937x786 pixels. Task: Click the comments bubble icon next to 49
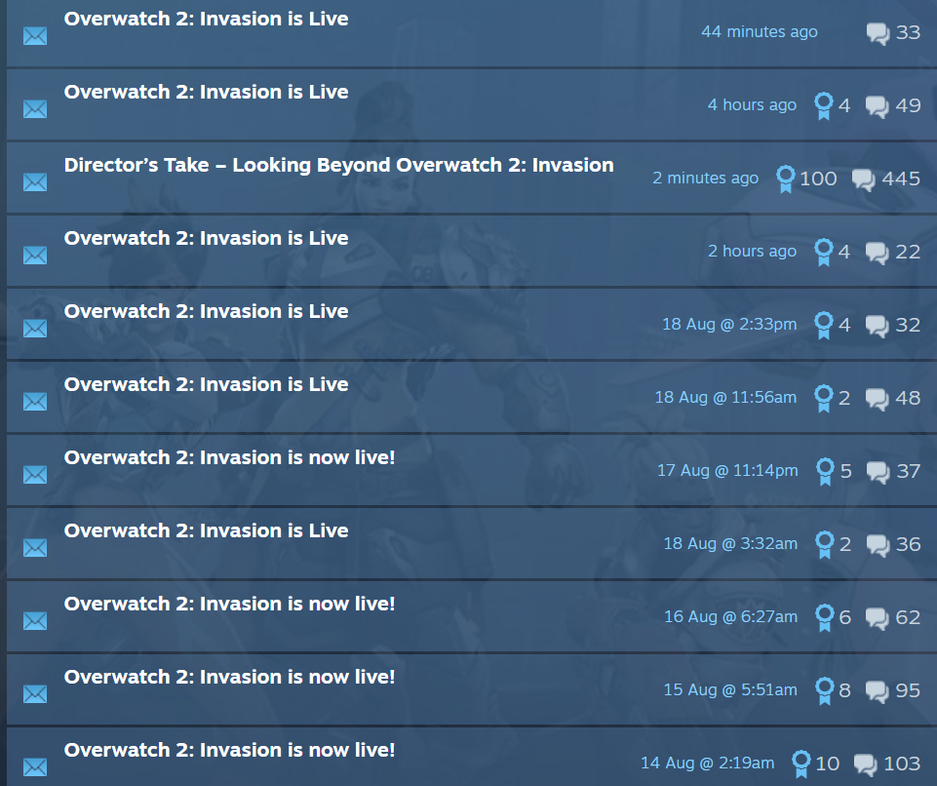coord(877,107)
